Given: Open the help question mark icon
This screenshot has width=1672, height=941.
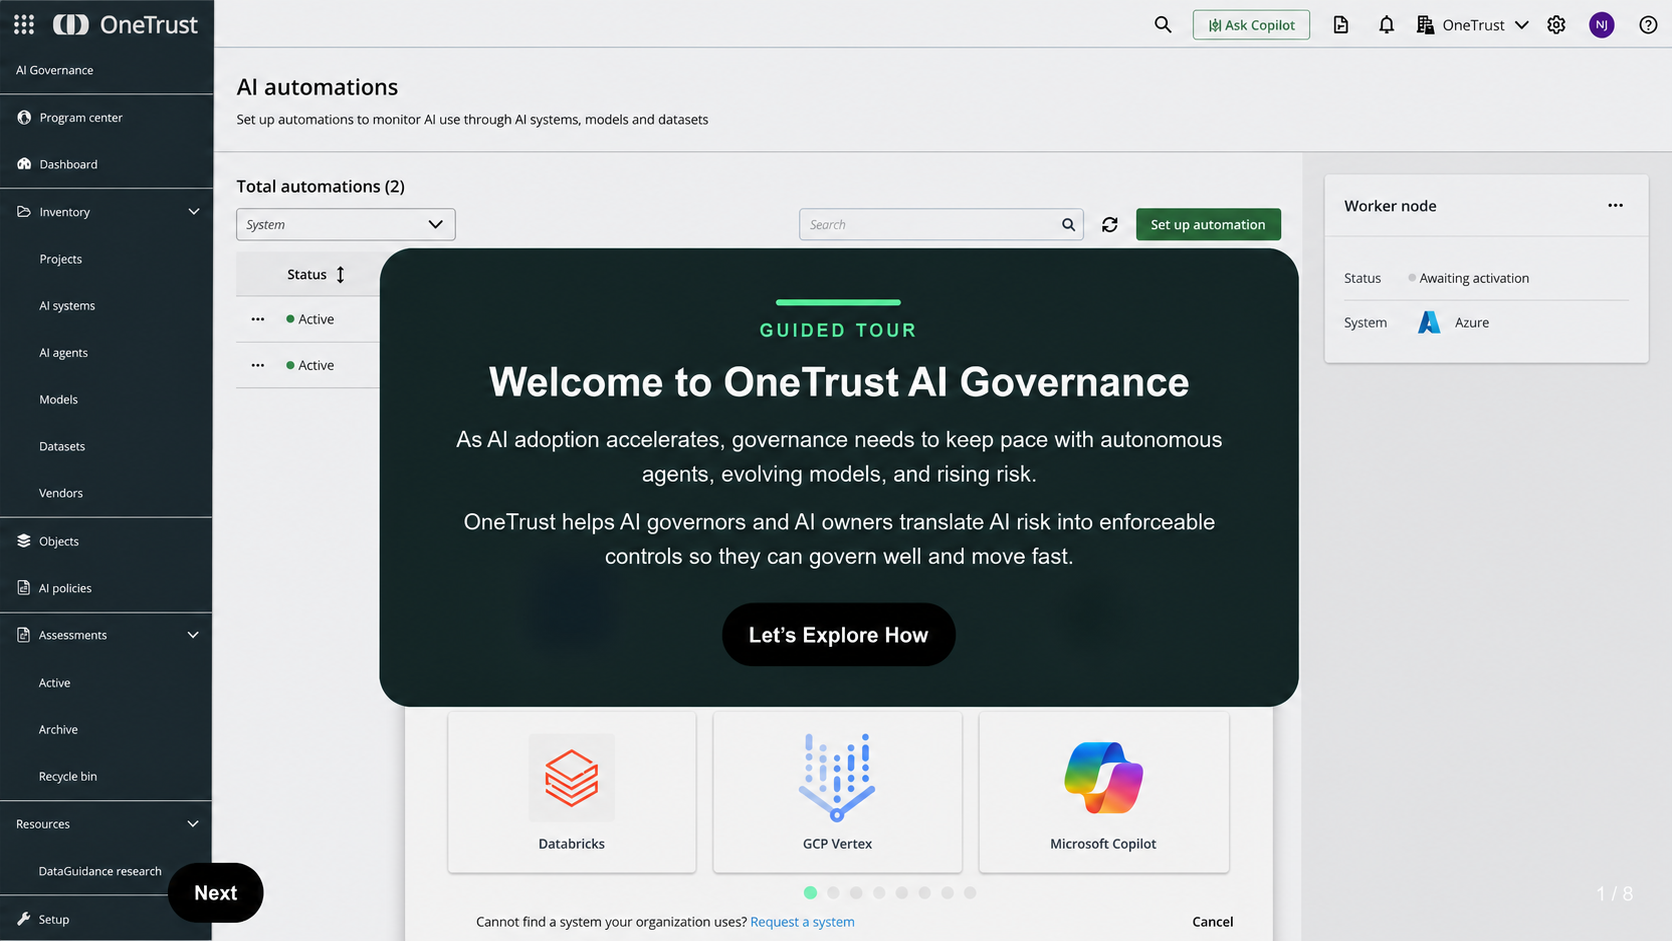Looking at the screenshot, I should (1648, 25).
